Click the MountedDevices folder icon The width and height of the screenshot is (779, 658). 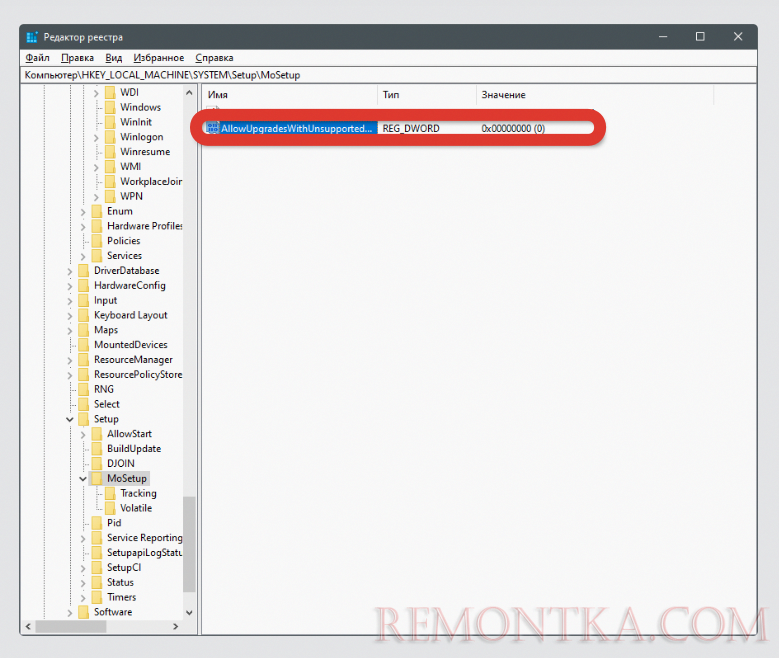(x=84, y=345)
